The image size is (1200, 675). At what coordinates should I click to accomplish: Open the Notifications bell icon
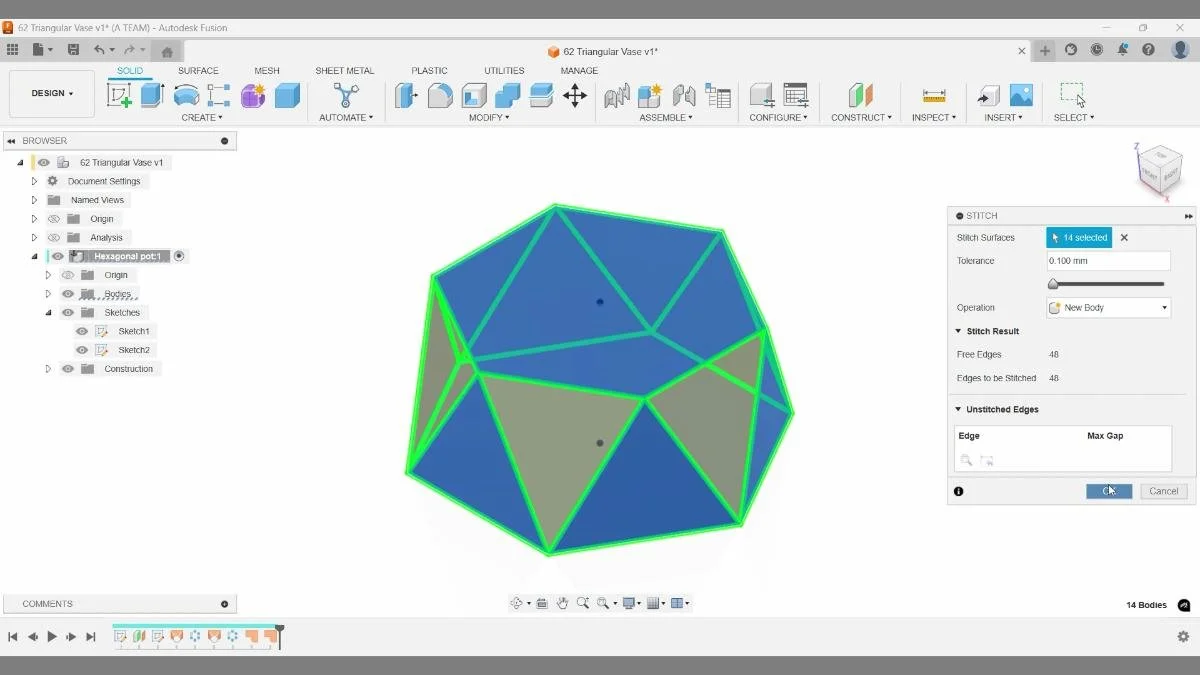pos(1123,50)
